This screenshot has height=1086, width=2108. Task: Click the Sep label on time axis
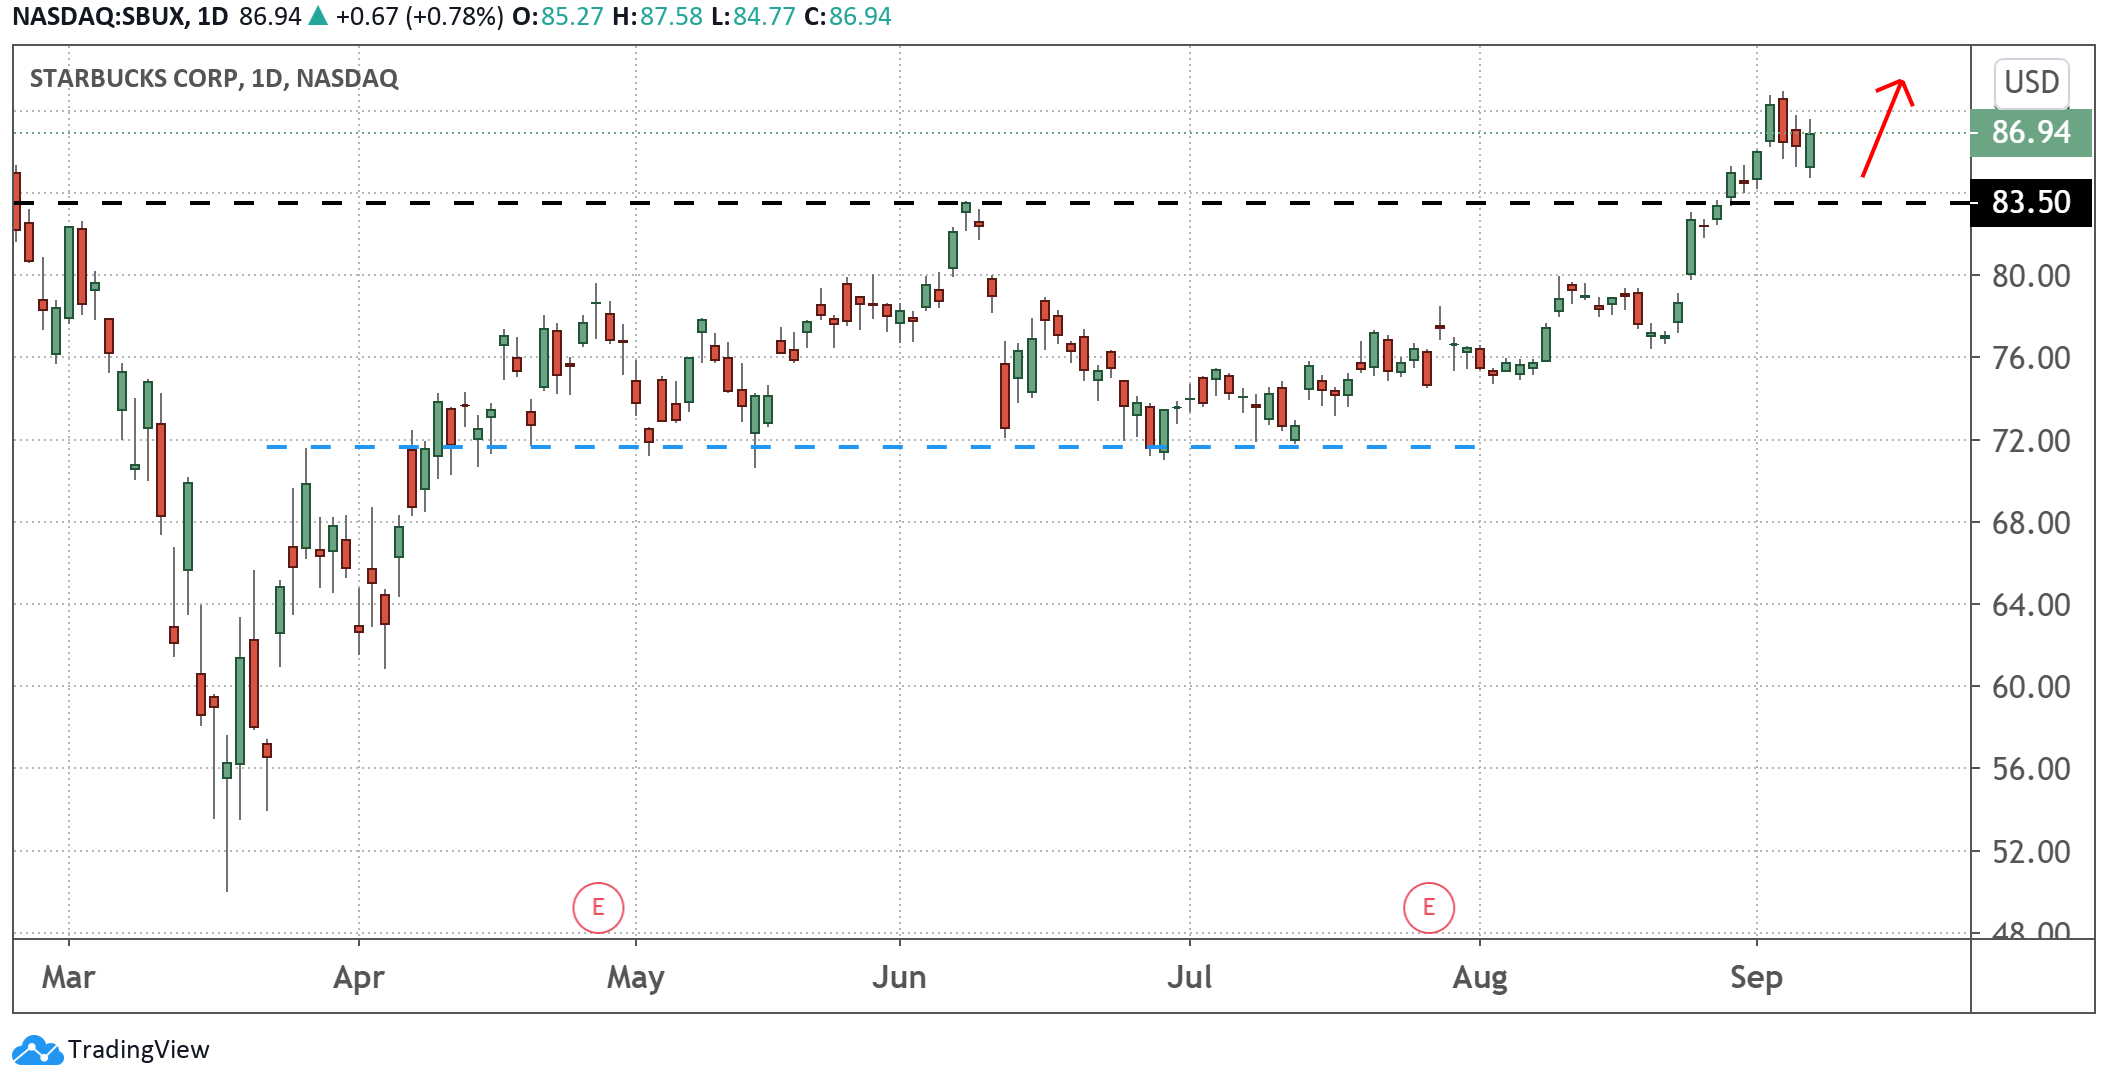tap(1756, 977)
